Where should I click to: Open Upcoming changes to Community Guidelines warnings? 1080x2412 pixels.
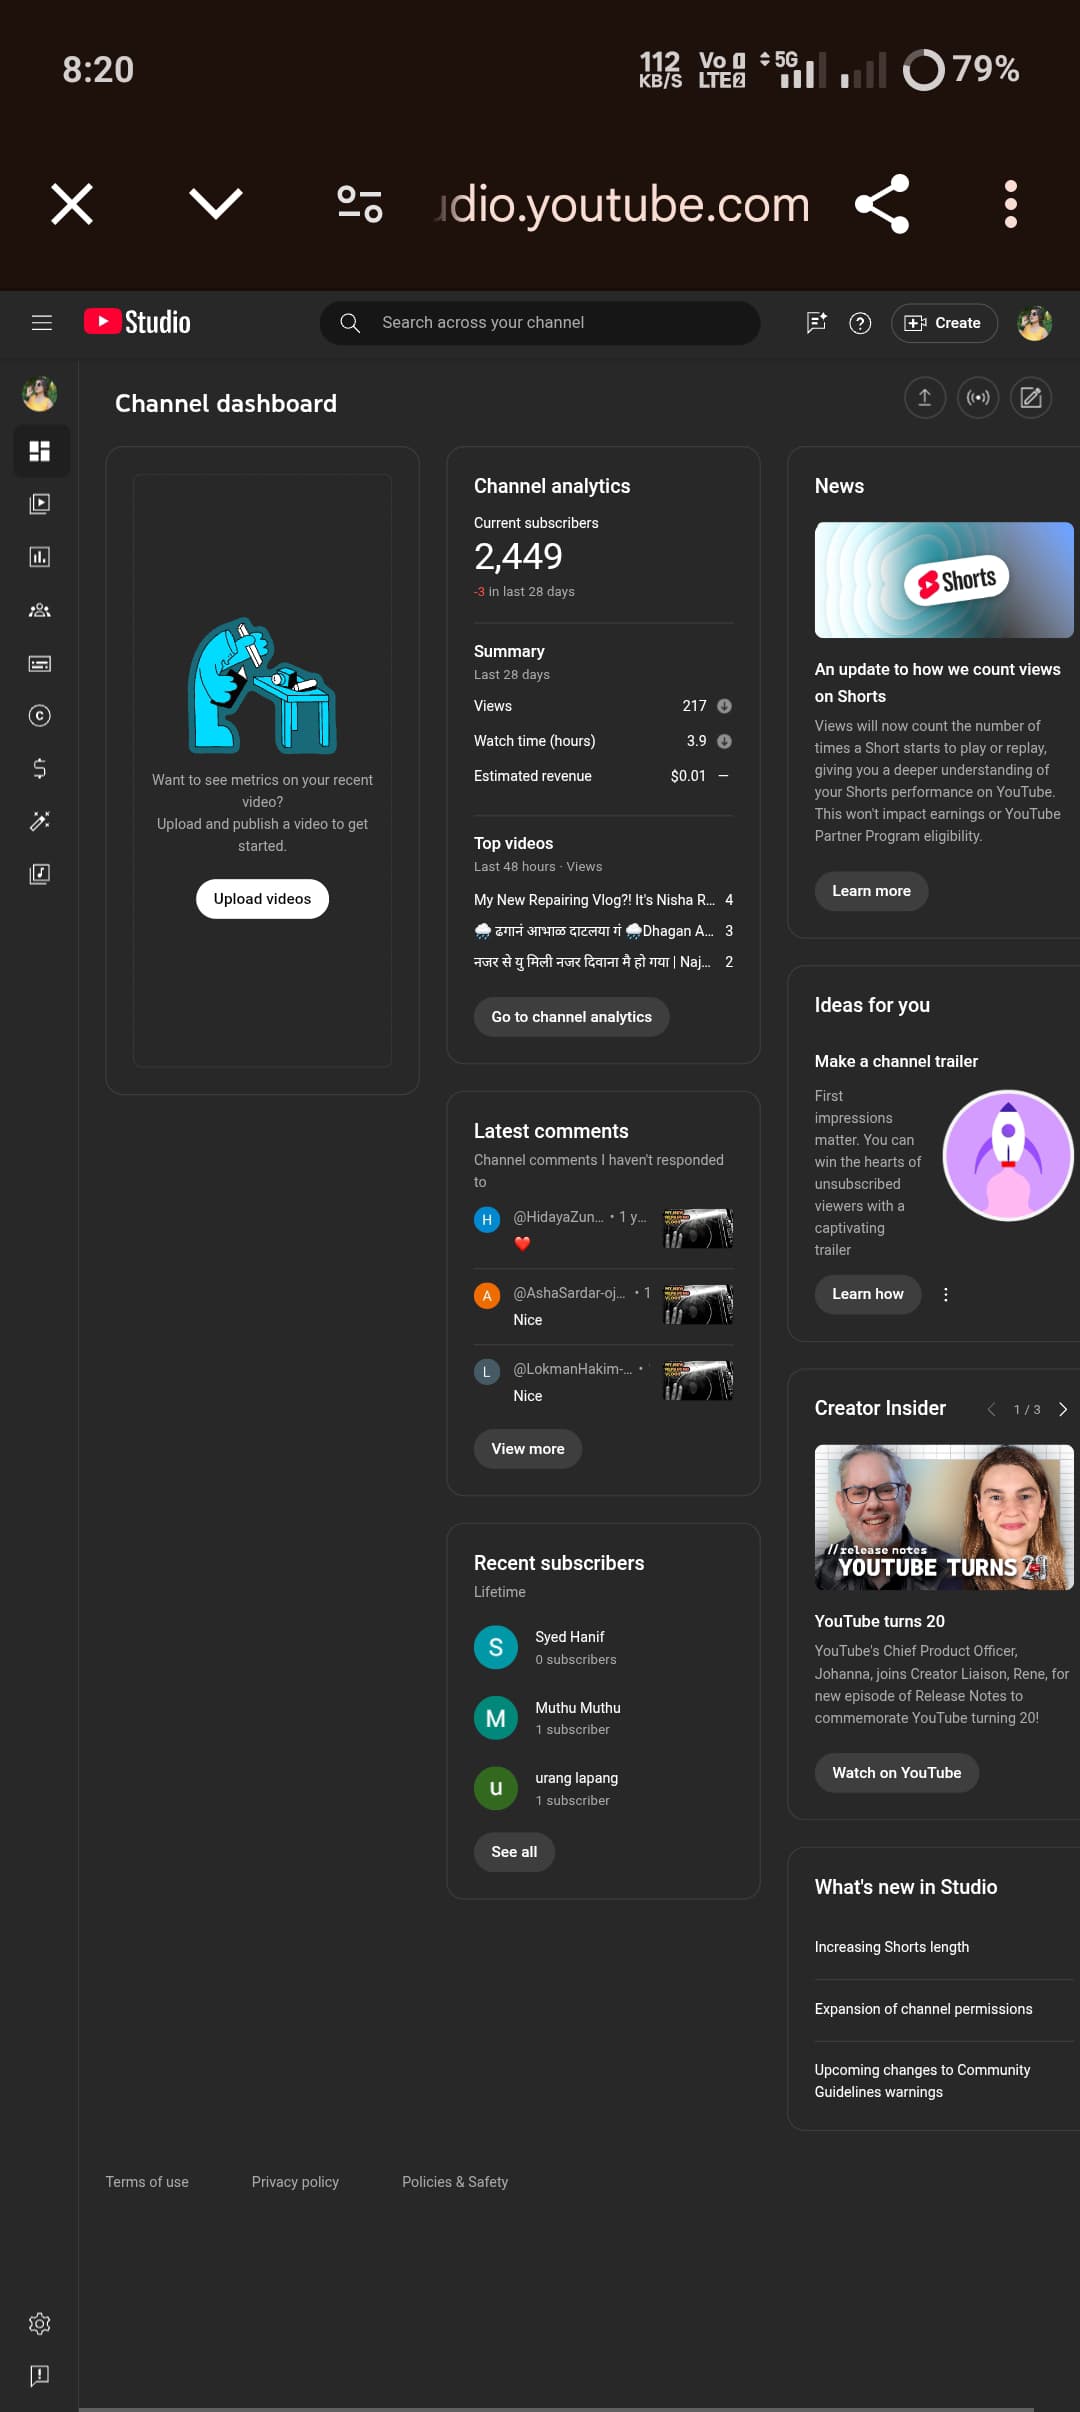pyautogui.click(x=923, y=2081)
